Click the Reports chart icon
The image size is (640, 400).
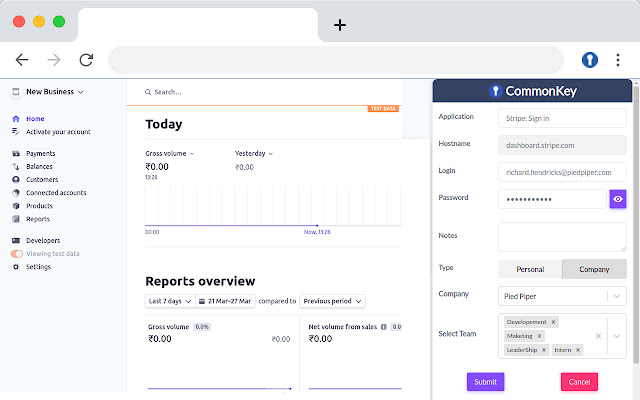[x=16, y=219]
